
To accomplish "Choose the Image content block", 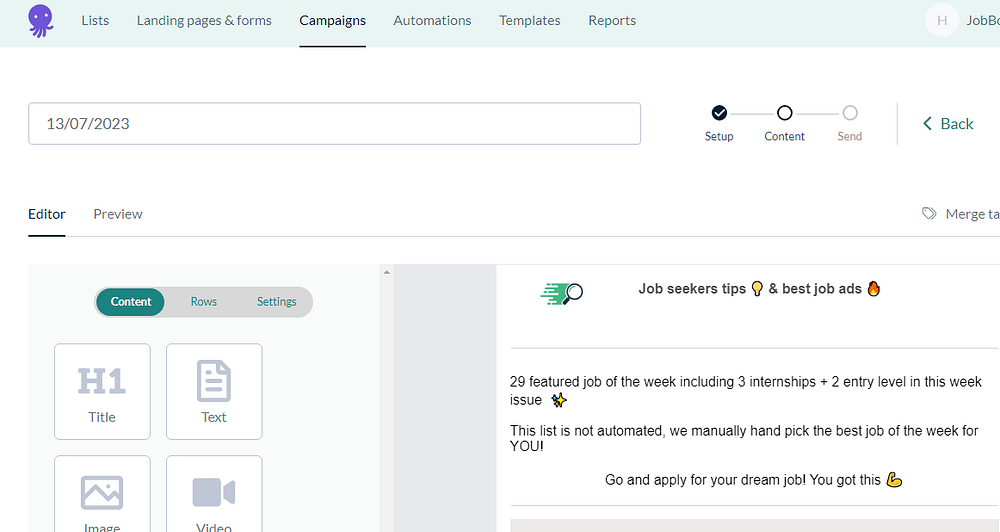I will (102, 494).
